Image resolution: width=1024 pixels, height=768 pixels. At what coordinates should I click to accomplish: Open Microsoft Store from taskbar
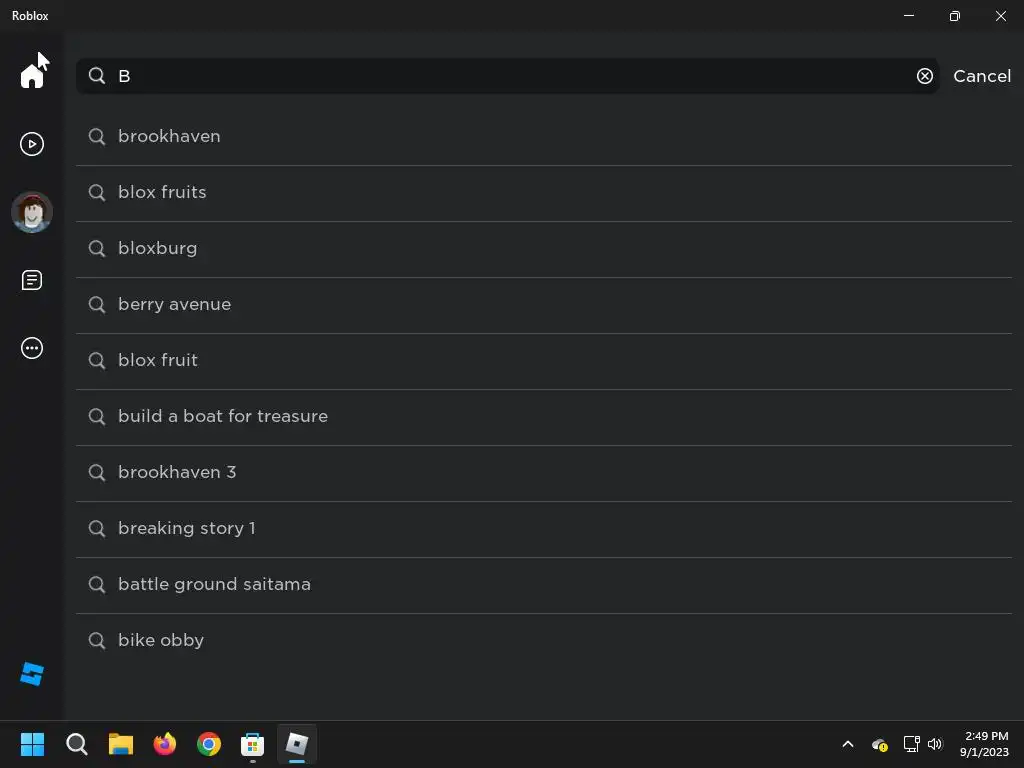coord(253,744)
